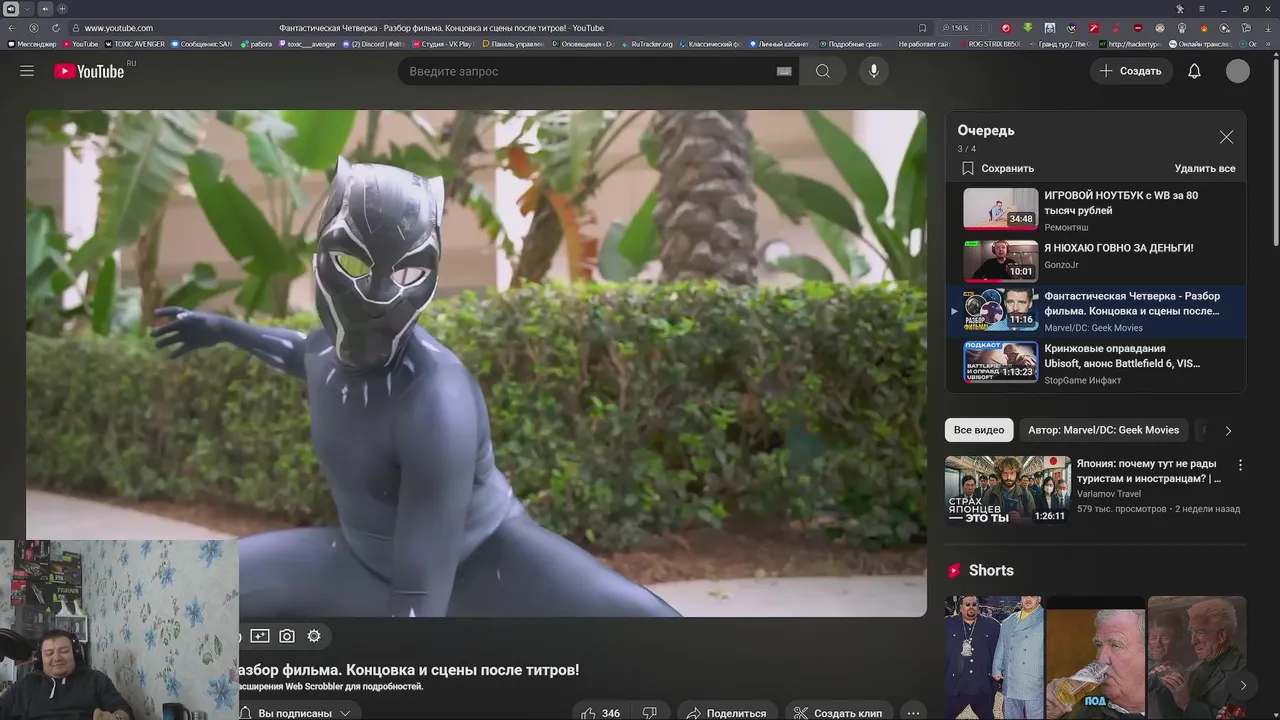Open the Short with man drinking beer
The width and height of the screenshot is (1280, 720).
[x=1096, y=658]
